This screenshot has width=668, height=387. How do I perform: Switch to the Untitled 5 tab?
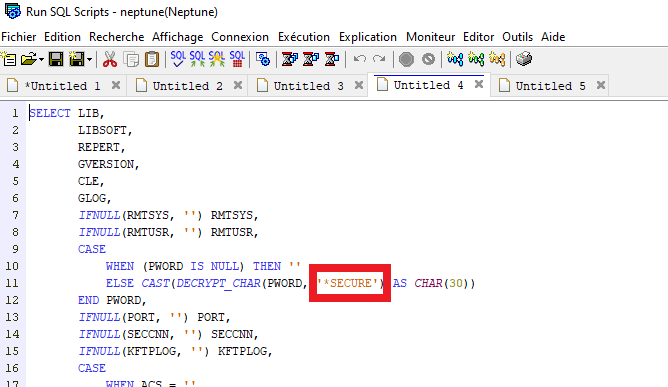click(550, 86)
